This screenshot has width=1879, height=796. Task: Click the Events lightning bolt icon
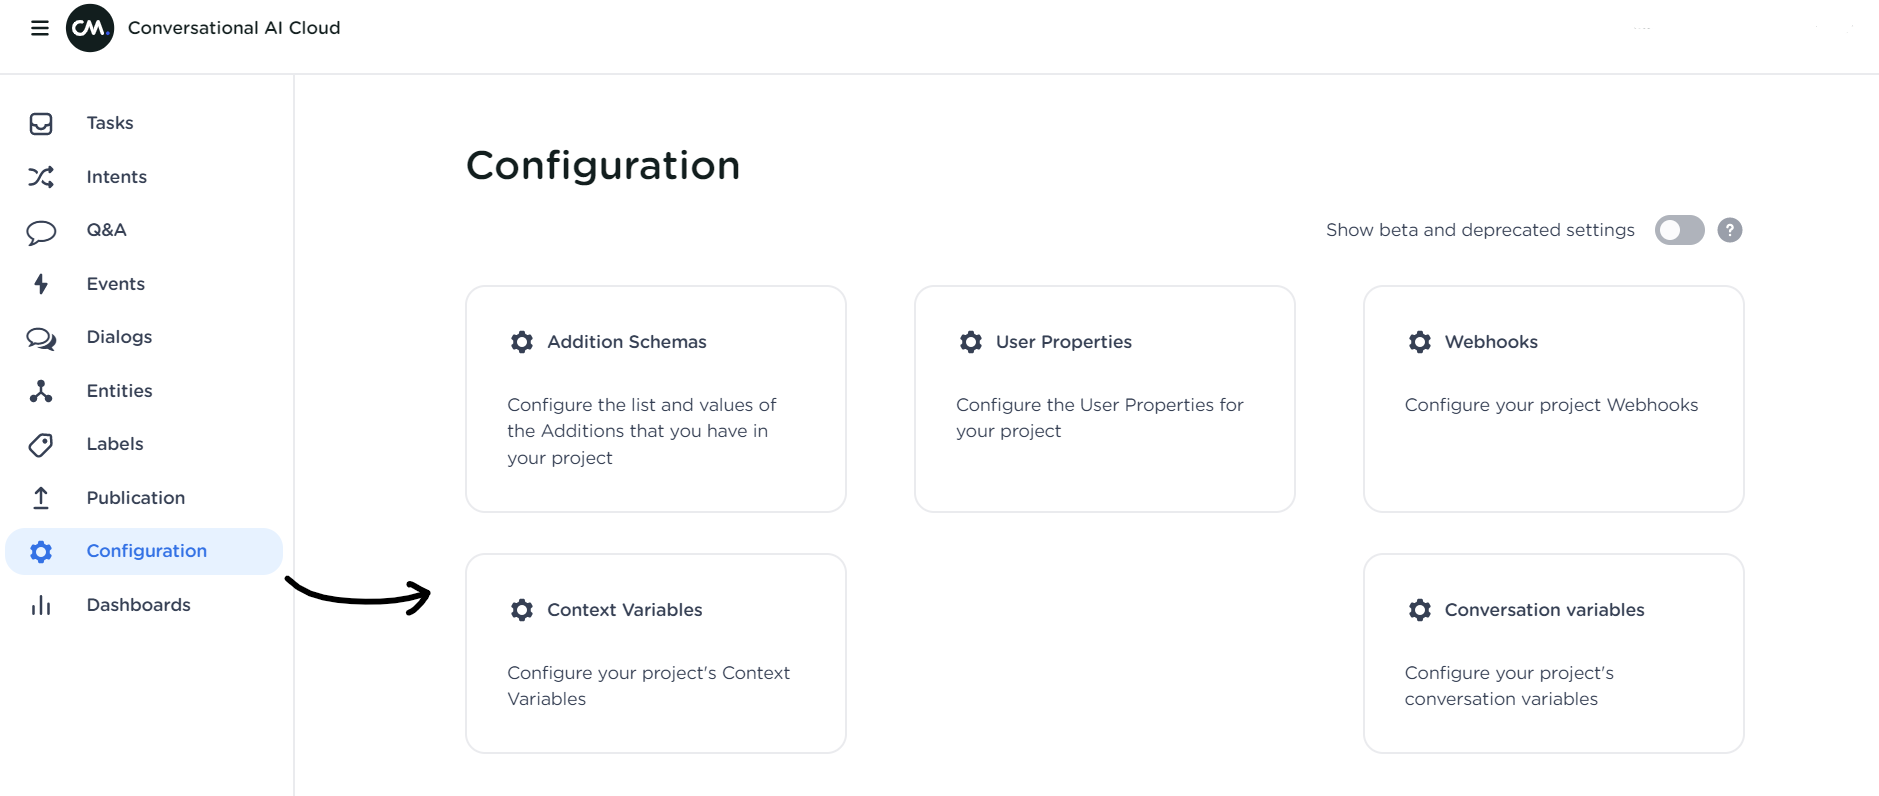41,284
